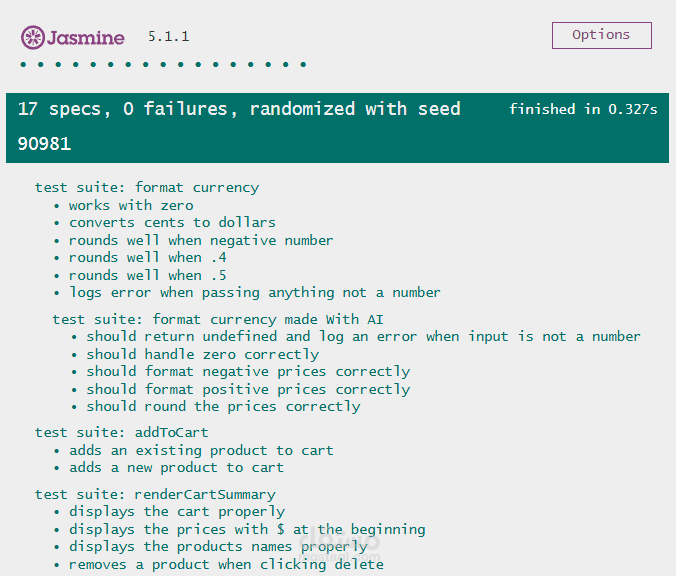The height and width of the screenshot is (576, 679).
Task: Click the first passing spec dot
Action: point(23,65)
